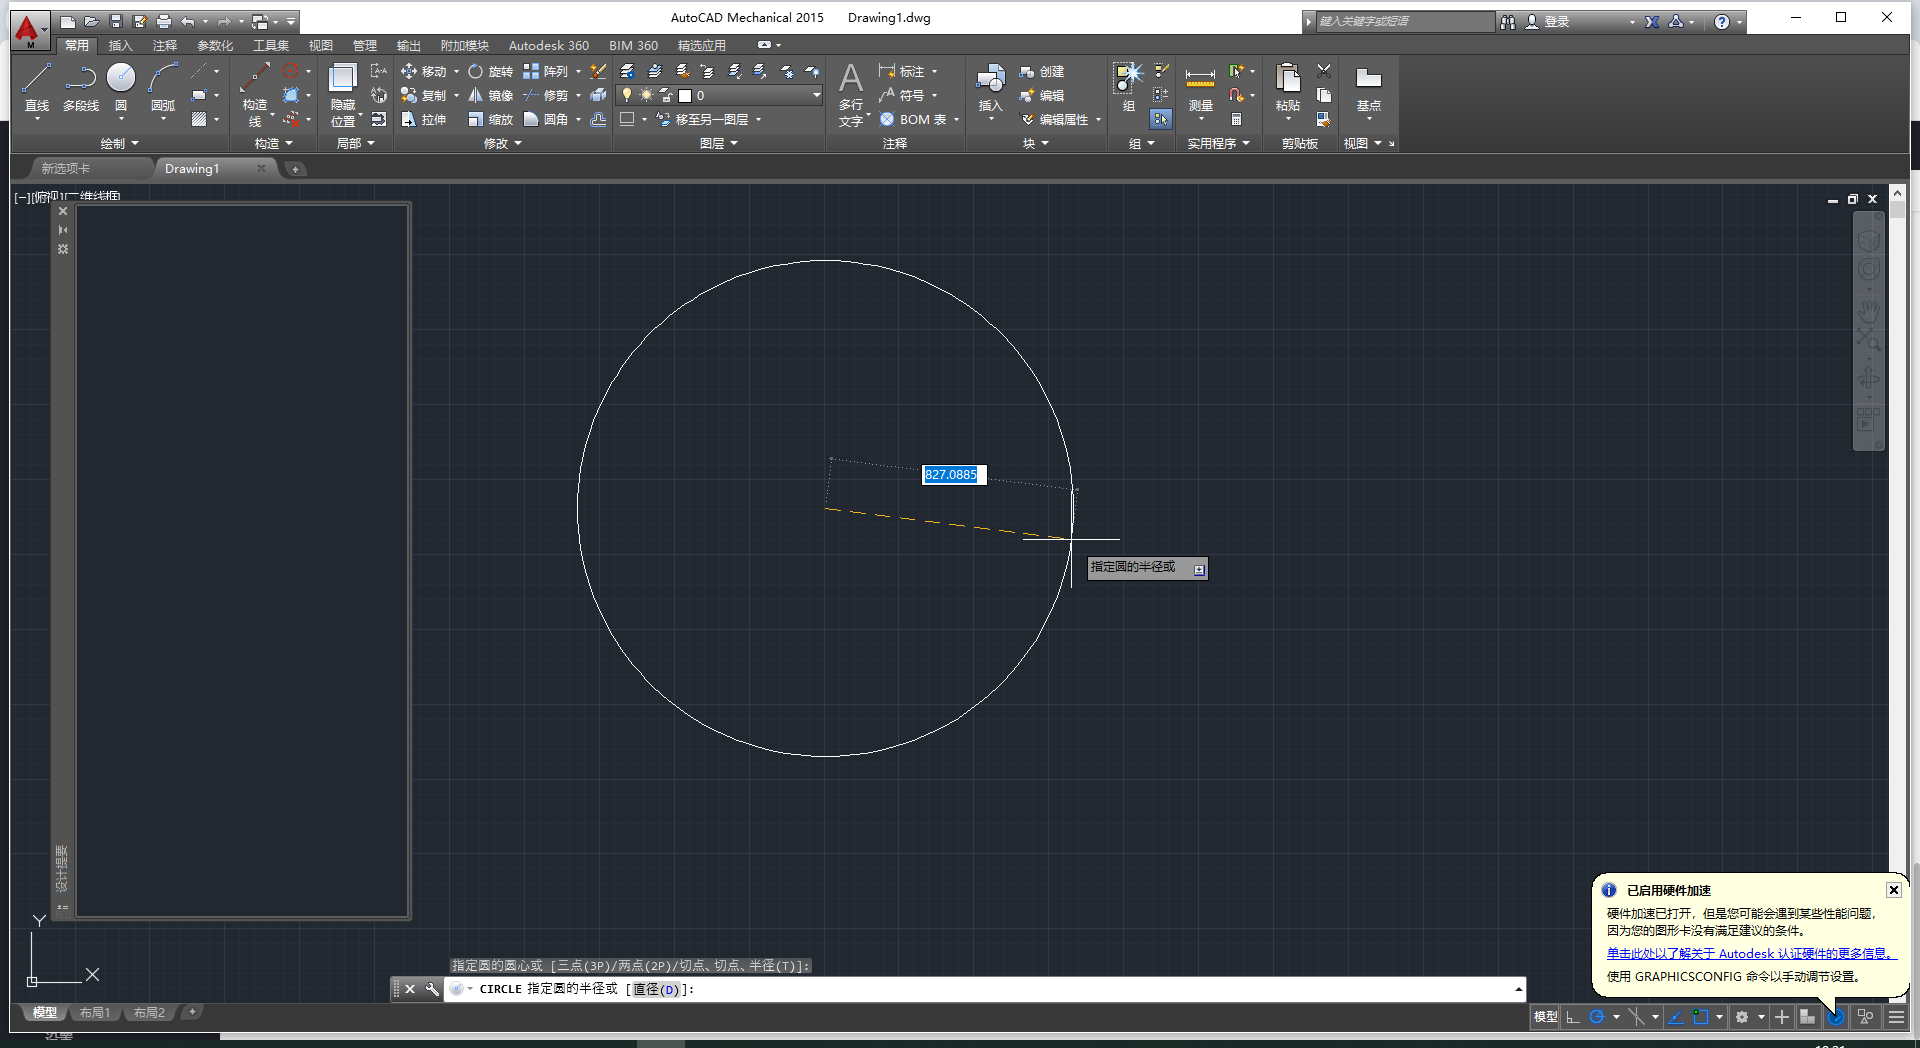Expand the Layers (图层) panel

718,143
